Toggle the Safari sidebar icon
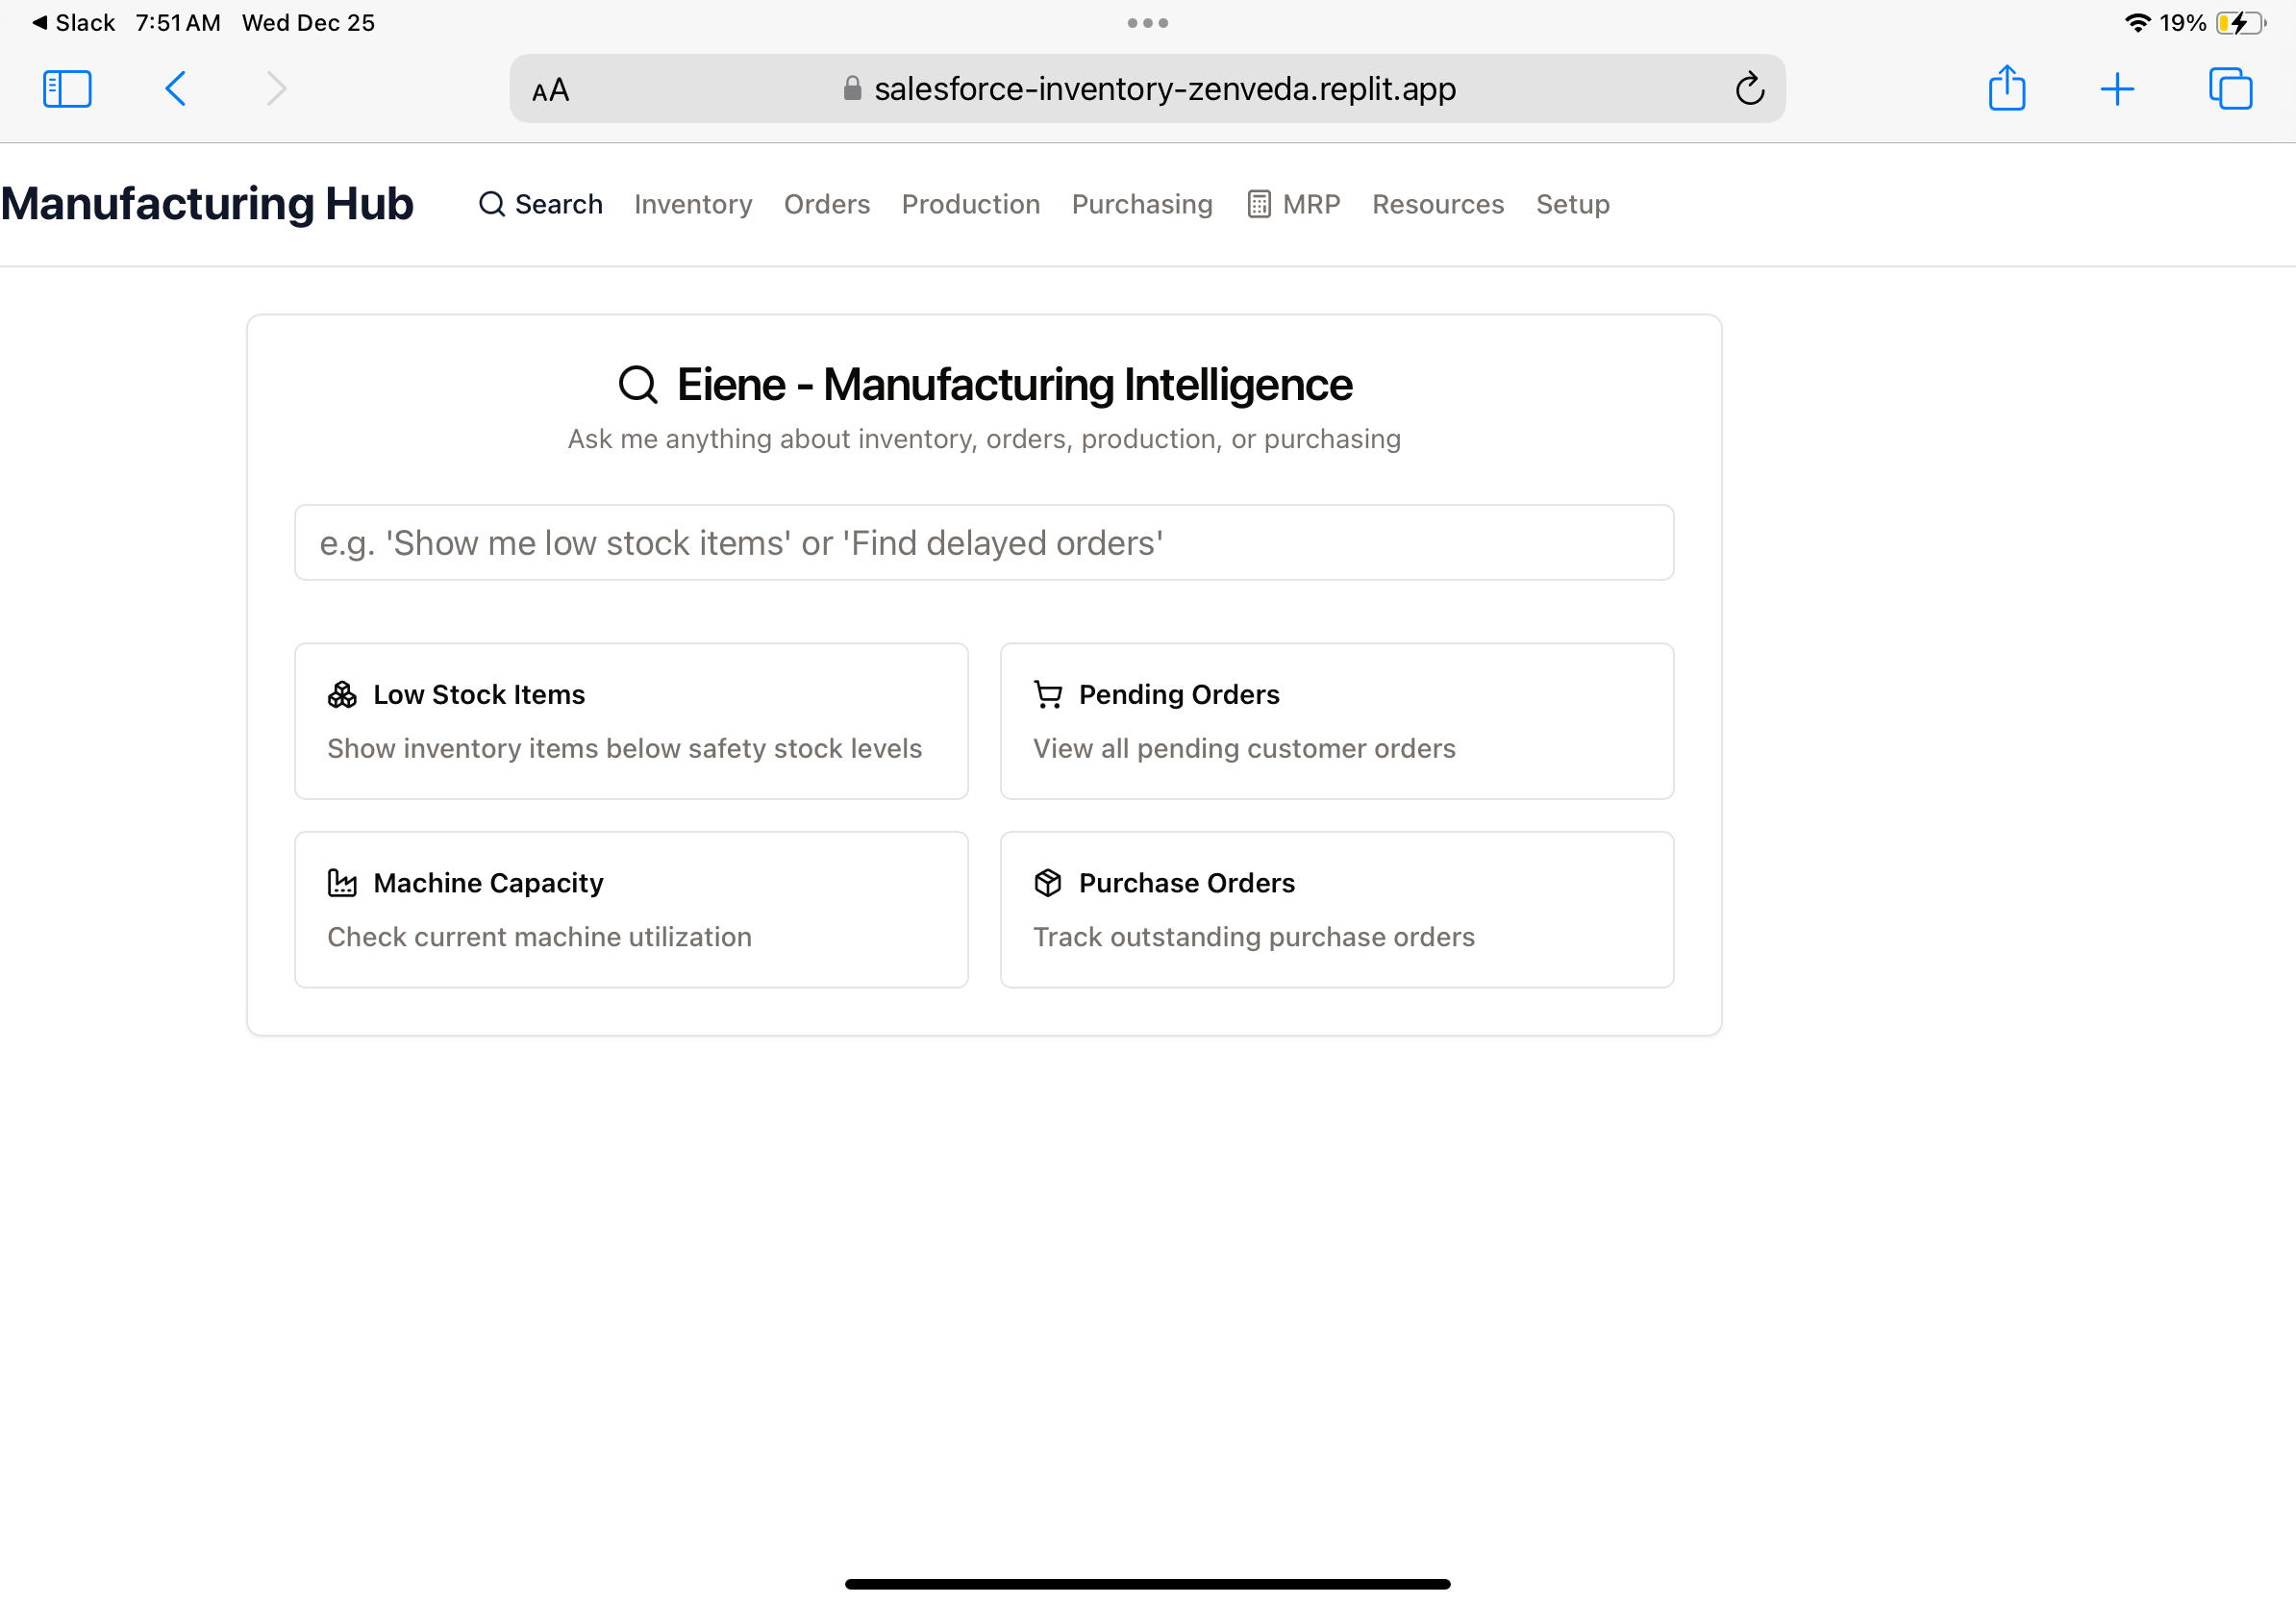 point(67,89)
